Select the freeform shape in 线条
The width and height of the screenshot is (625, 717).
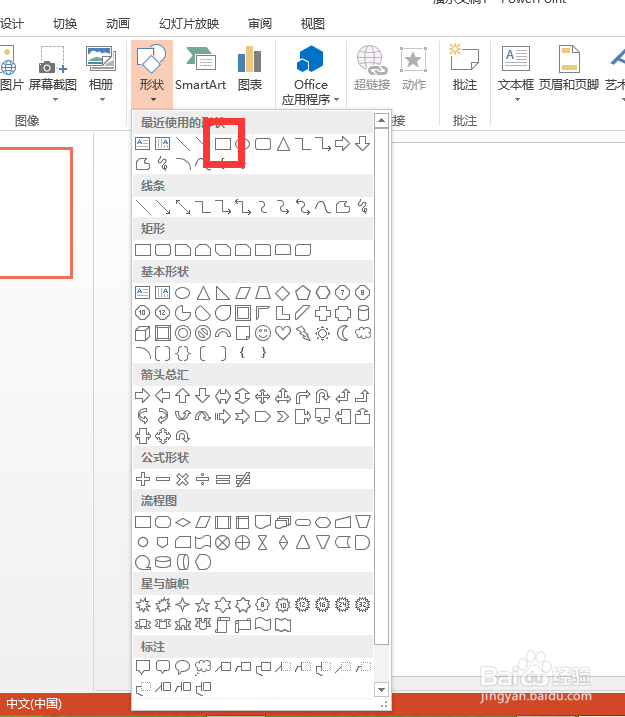343,207
